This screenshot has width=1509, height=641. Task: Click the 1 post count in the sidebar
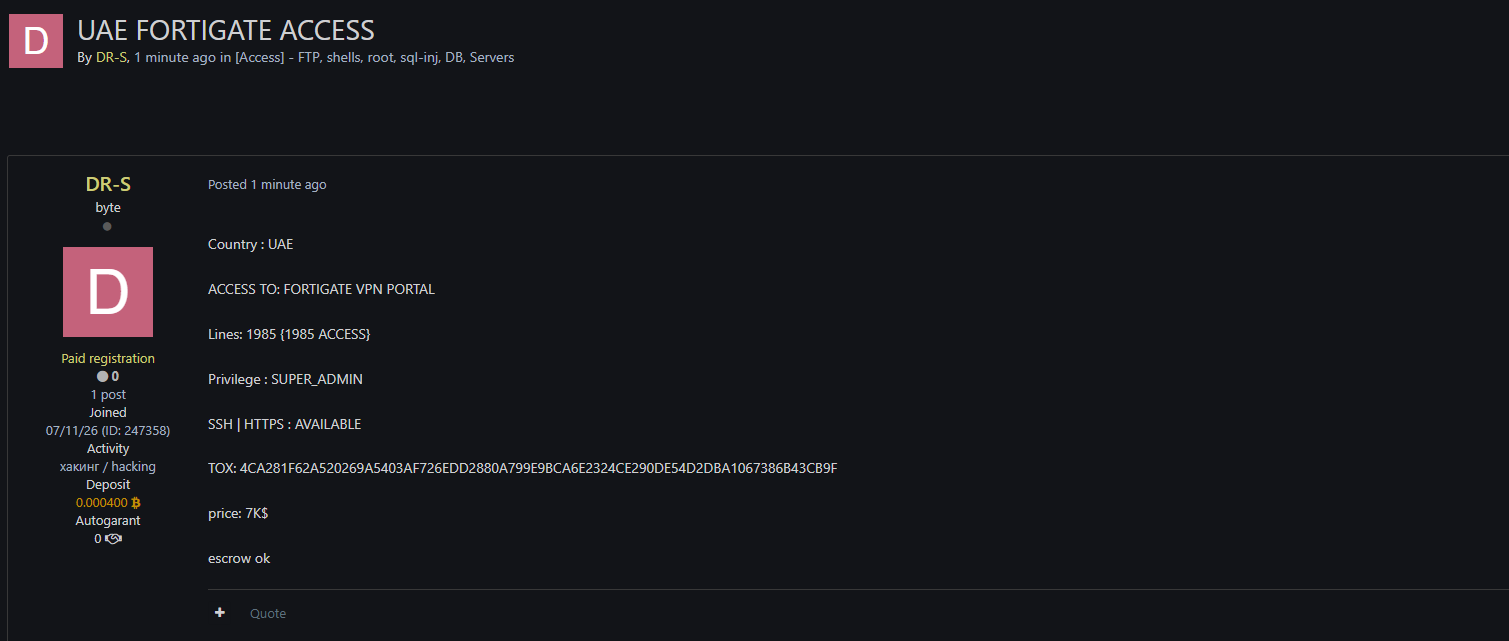click(x=108, y=395)
